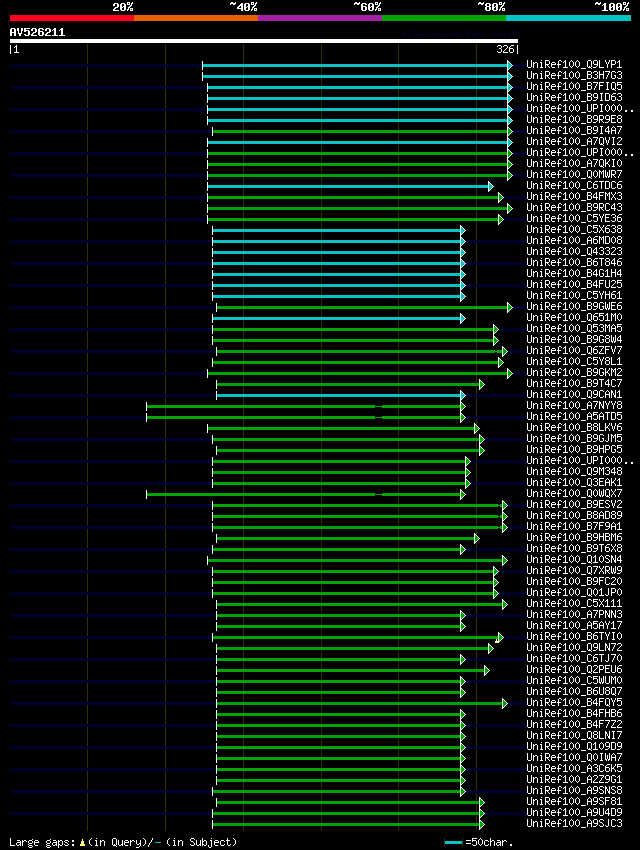
Task: Open hit UniRef100_B4FQY5
Action: (x=574, y=702)
